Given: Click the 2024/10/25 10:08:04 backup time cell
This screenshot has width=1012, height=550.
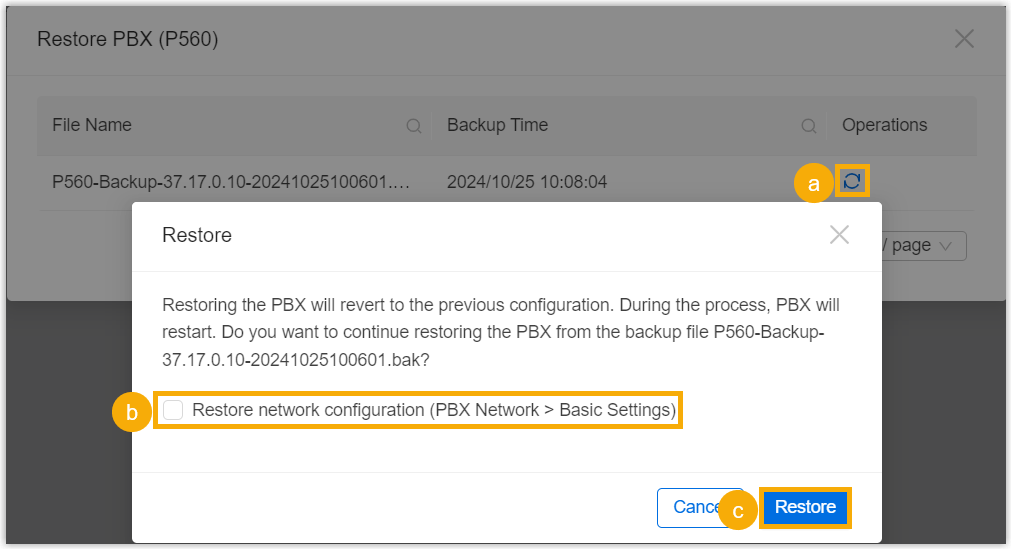Looking at the screenshot, I should [x=527, y=182].
